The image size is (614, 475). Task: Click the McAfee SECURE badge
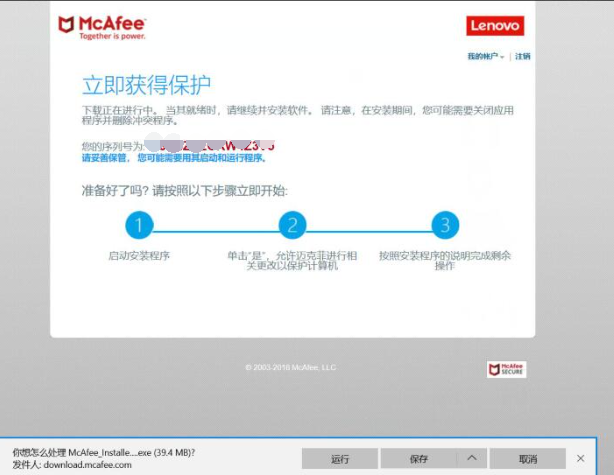point(506,369)
